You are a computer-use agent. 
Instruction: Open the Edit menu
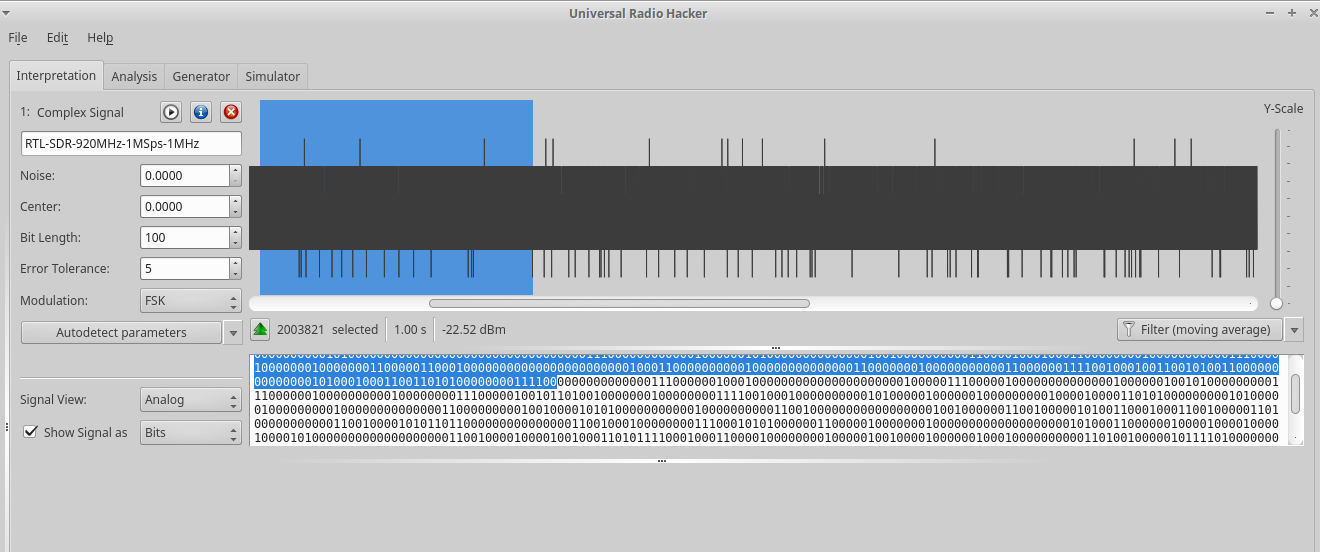[x=57, y=38]
